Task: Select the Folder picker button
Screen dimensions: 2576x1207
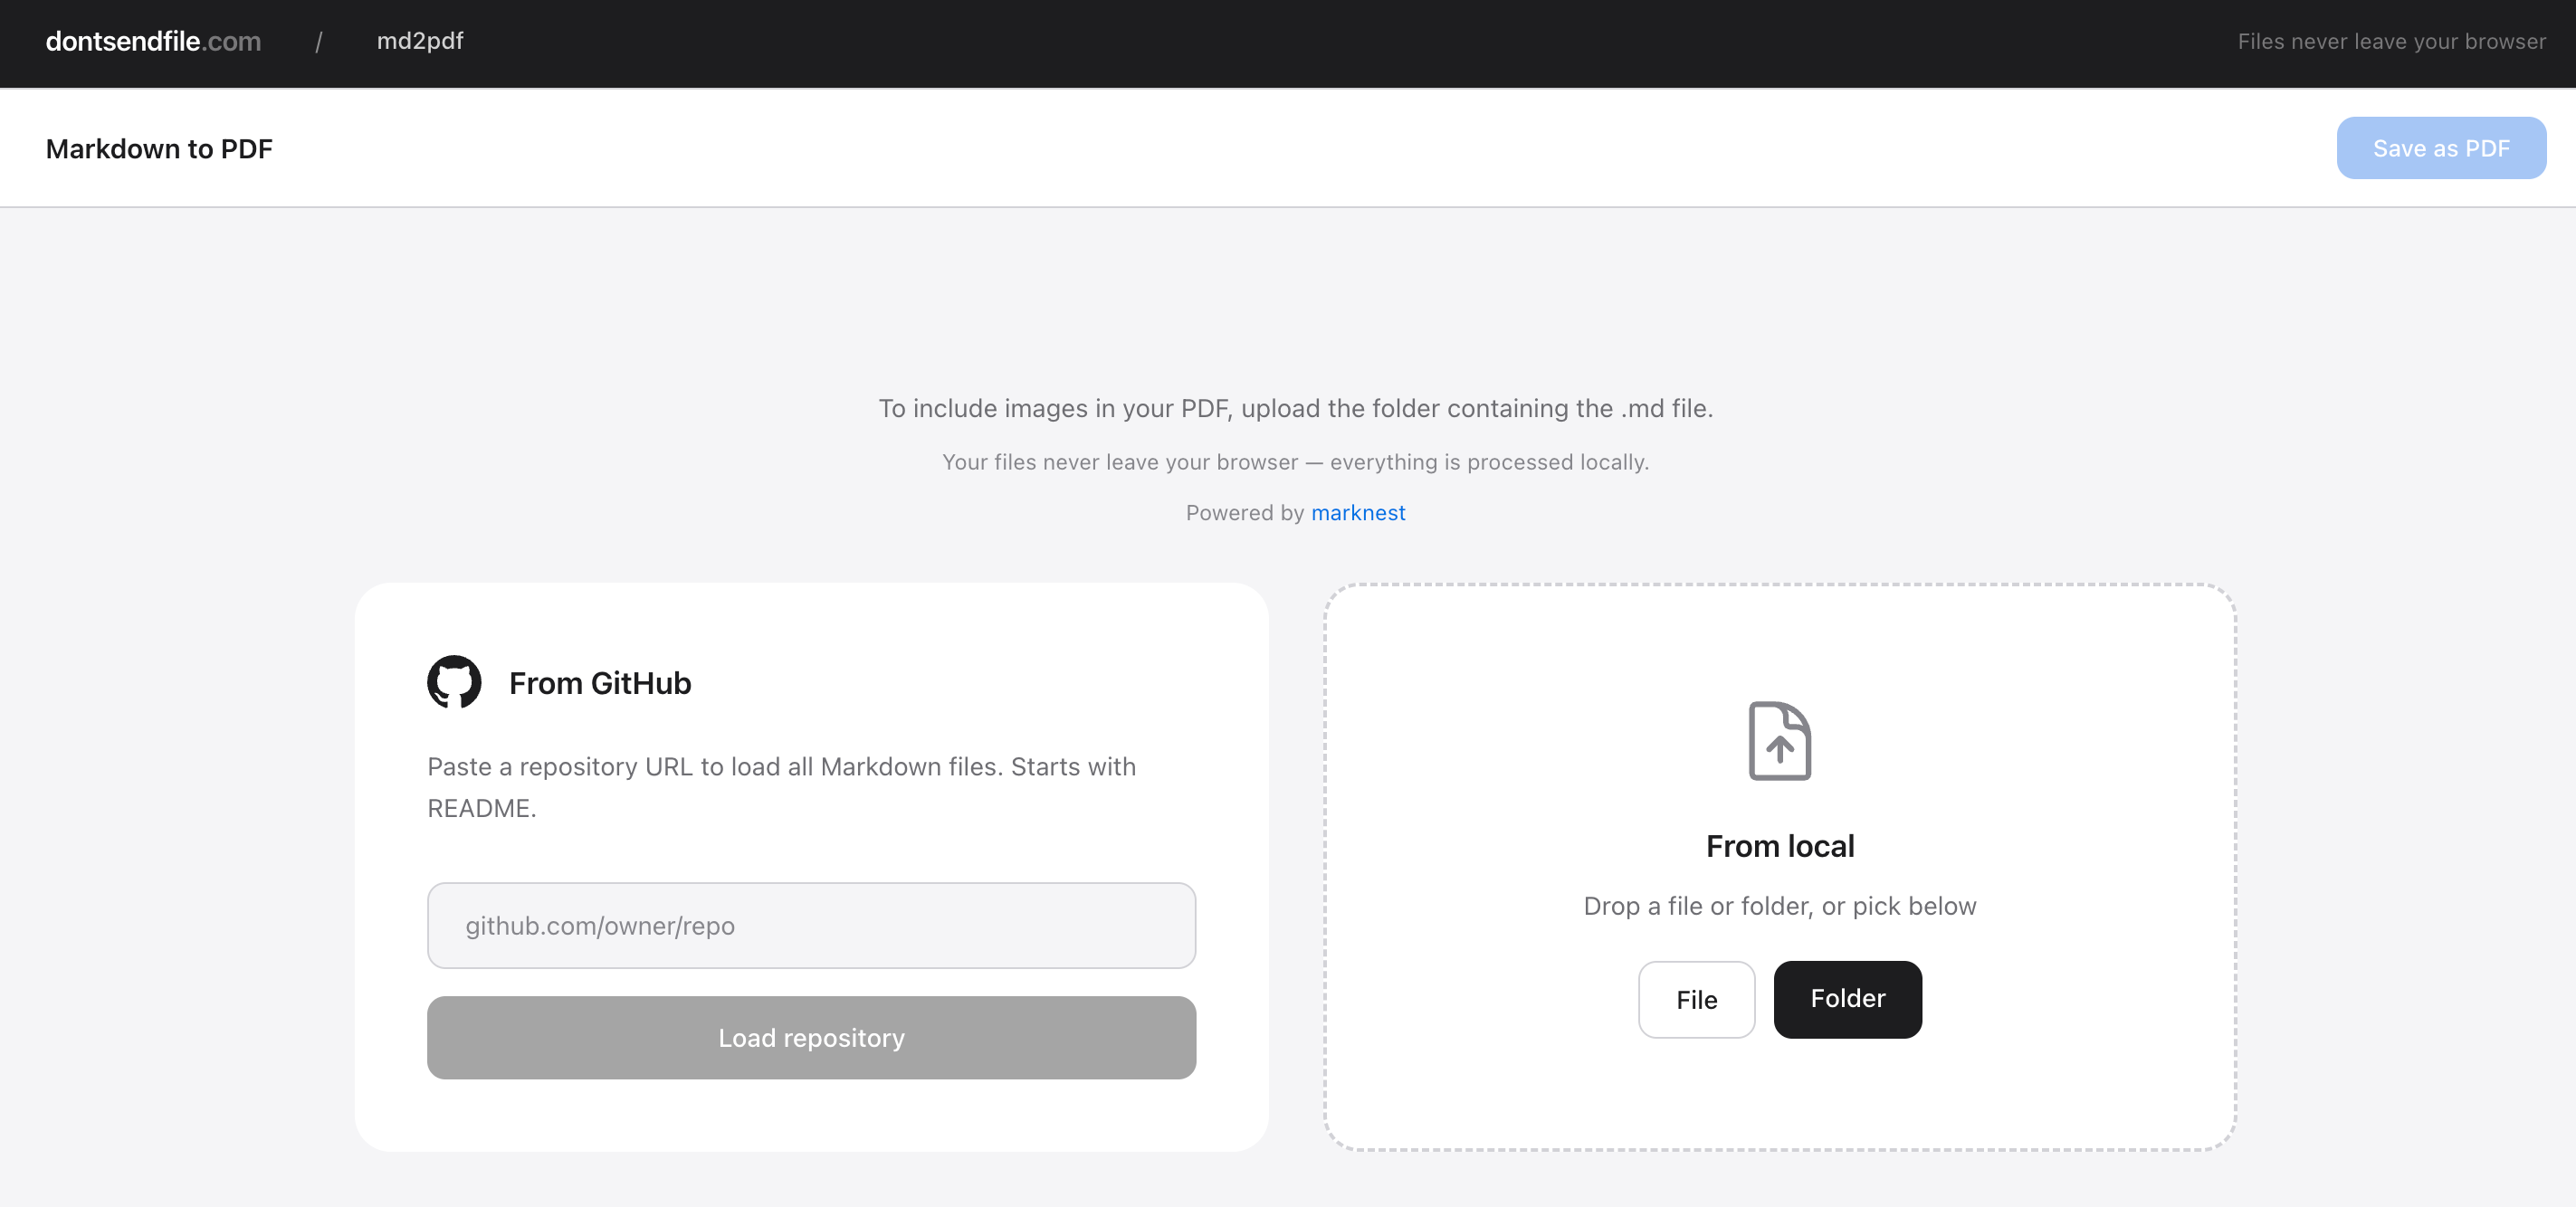Action: (1847, 999)
